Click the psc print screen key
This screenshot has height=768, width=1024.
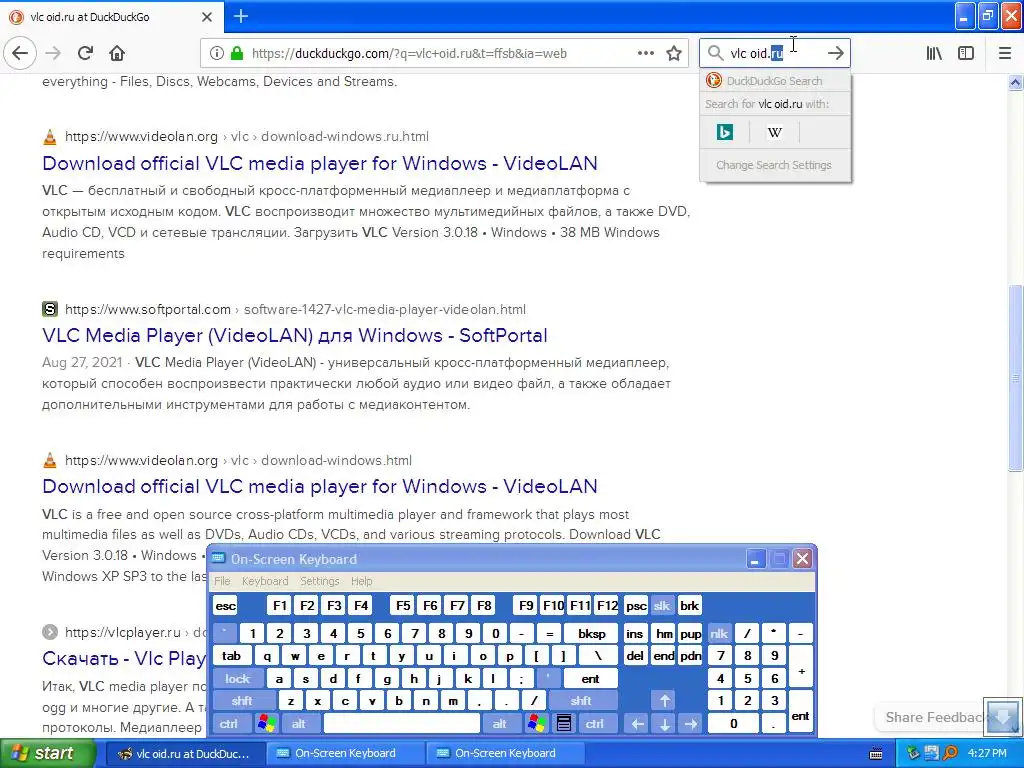636,606
